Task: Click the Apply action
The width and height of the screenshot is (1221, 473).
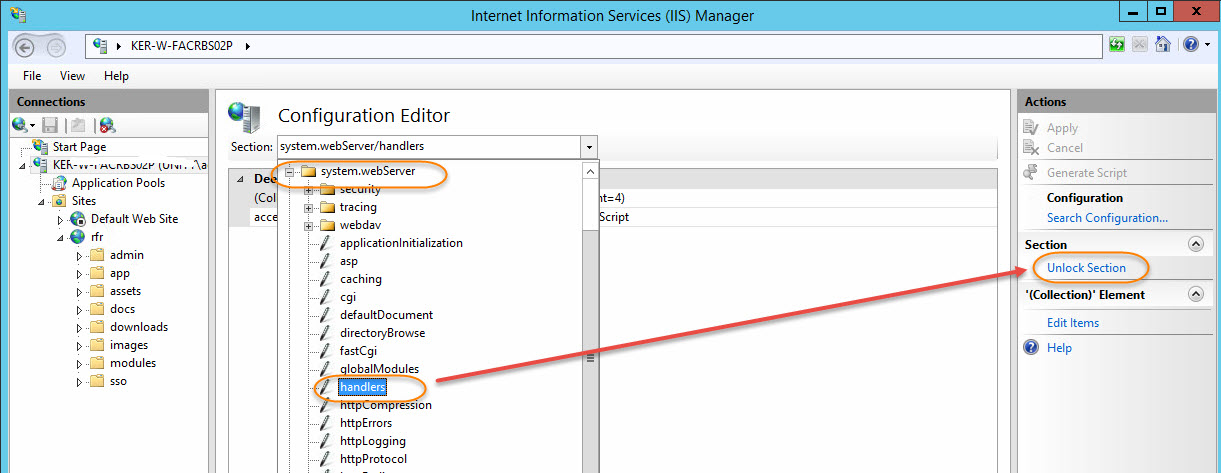Action: coord(1062,128)
